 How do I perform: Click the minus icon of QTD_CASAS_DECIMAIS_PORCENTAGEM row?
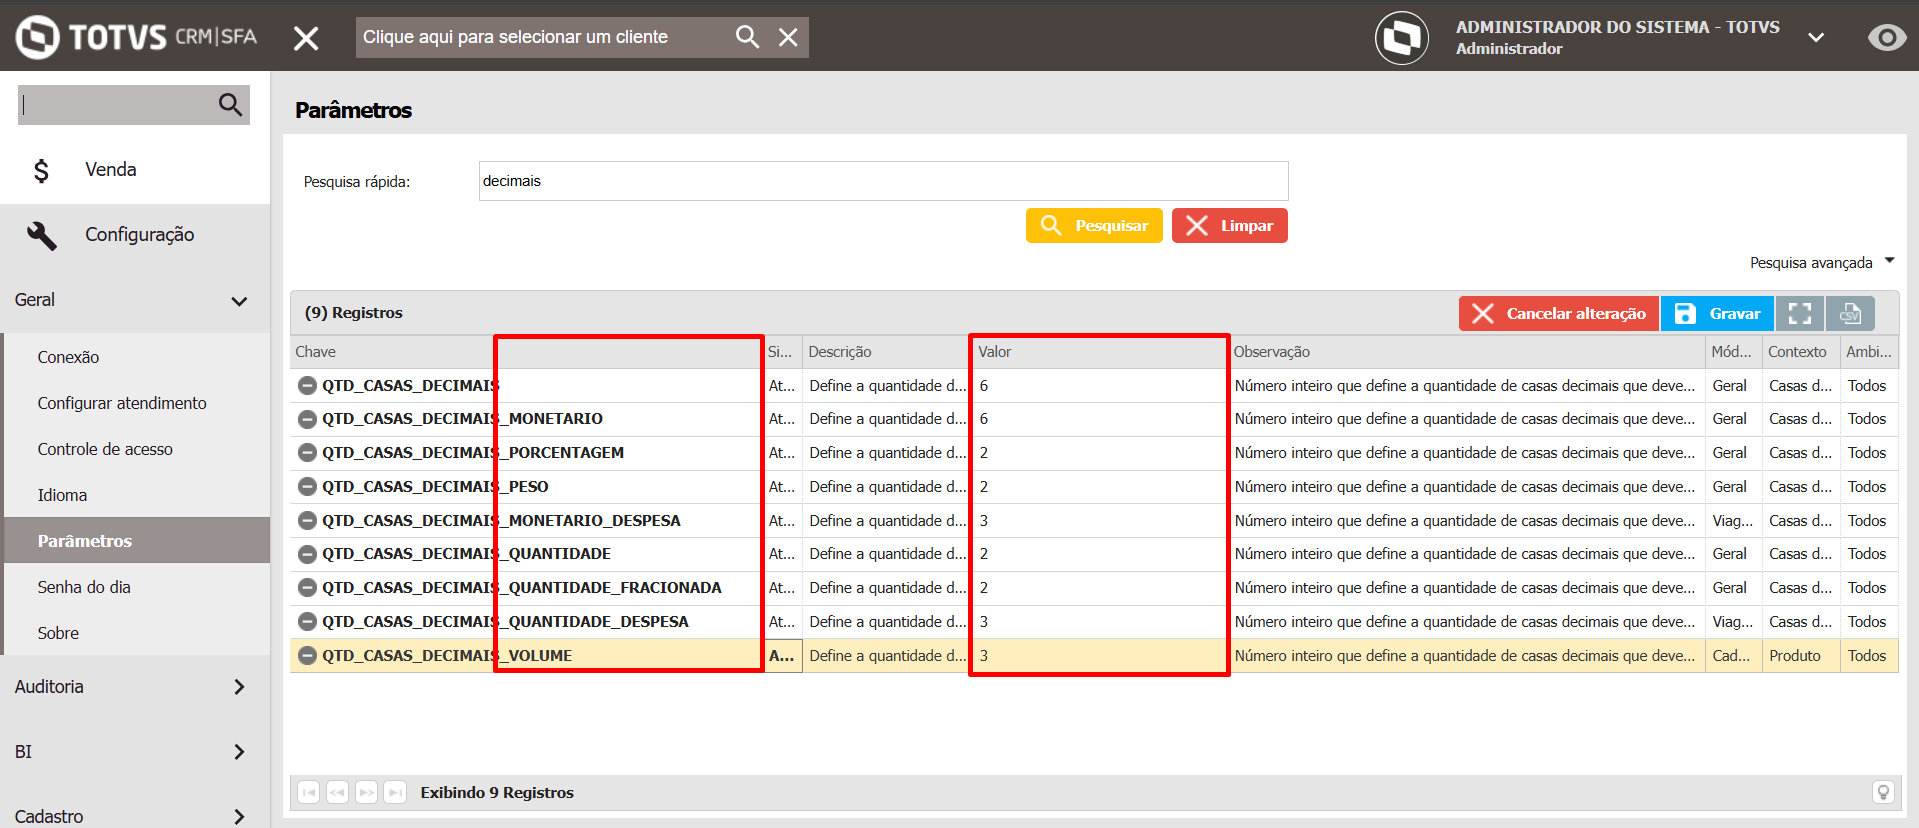(x=308, y=453)
